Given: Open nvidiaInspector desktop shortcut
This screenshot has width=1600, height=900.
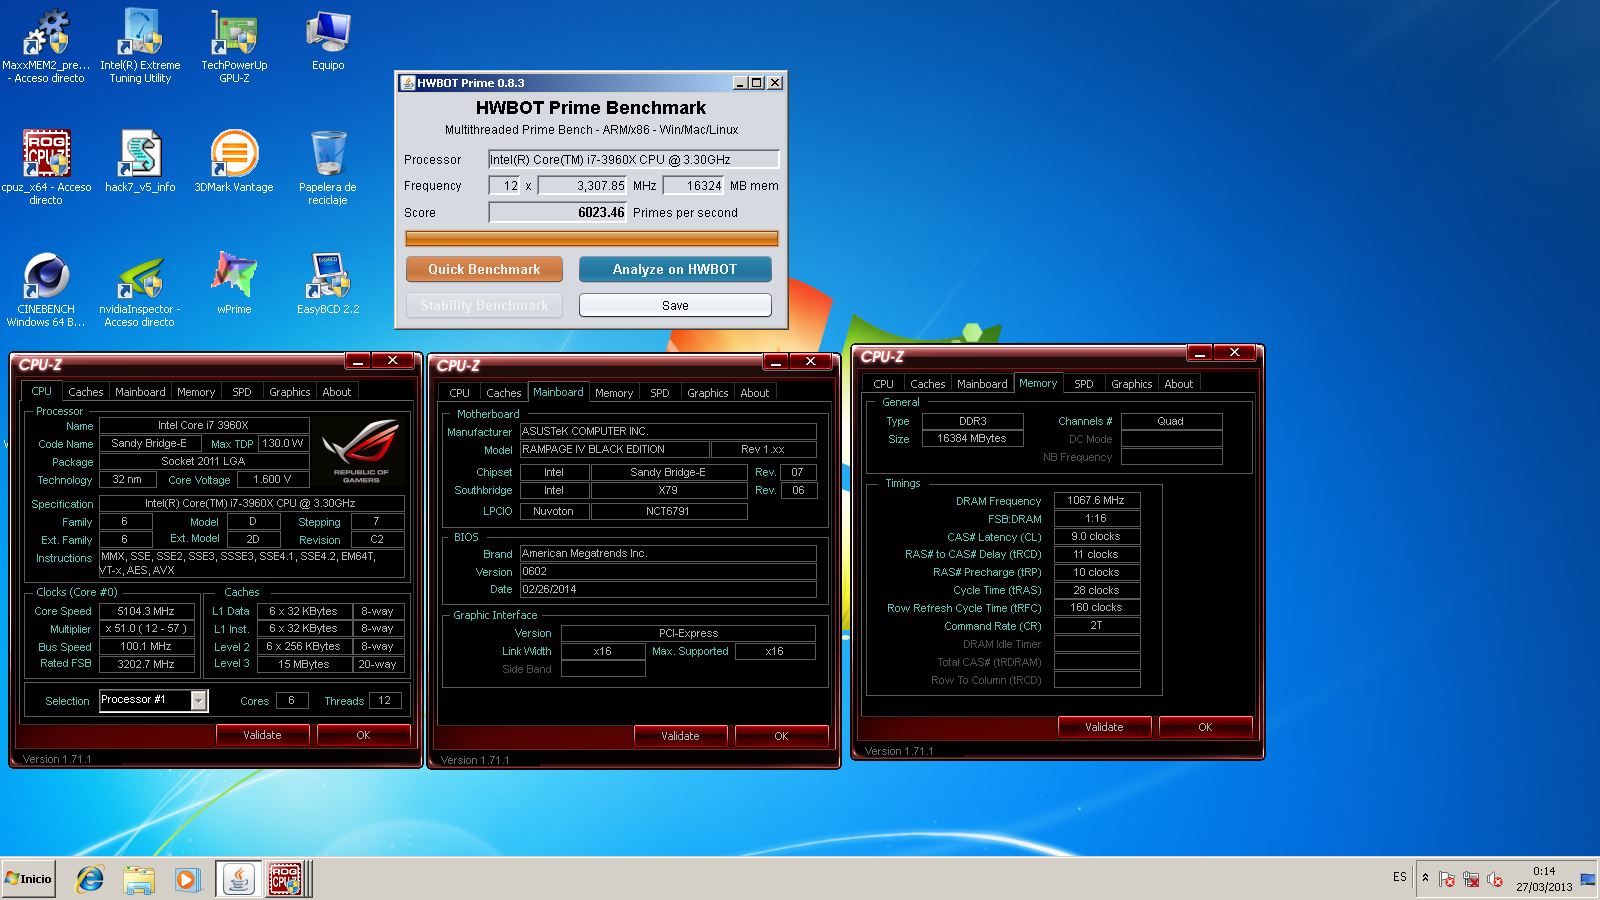Looking at the screenshot, I should point(140,290).
